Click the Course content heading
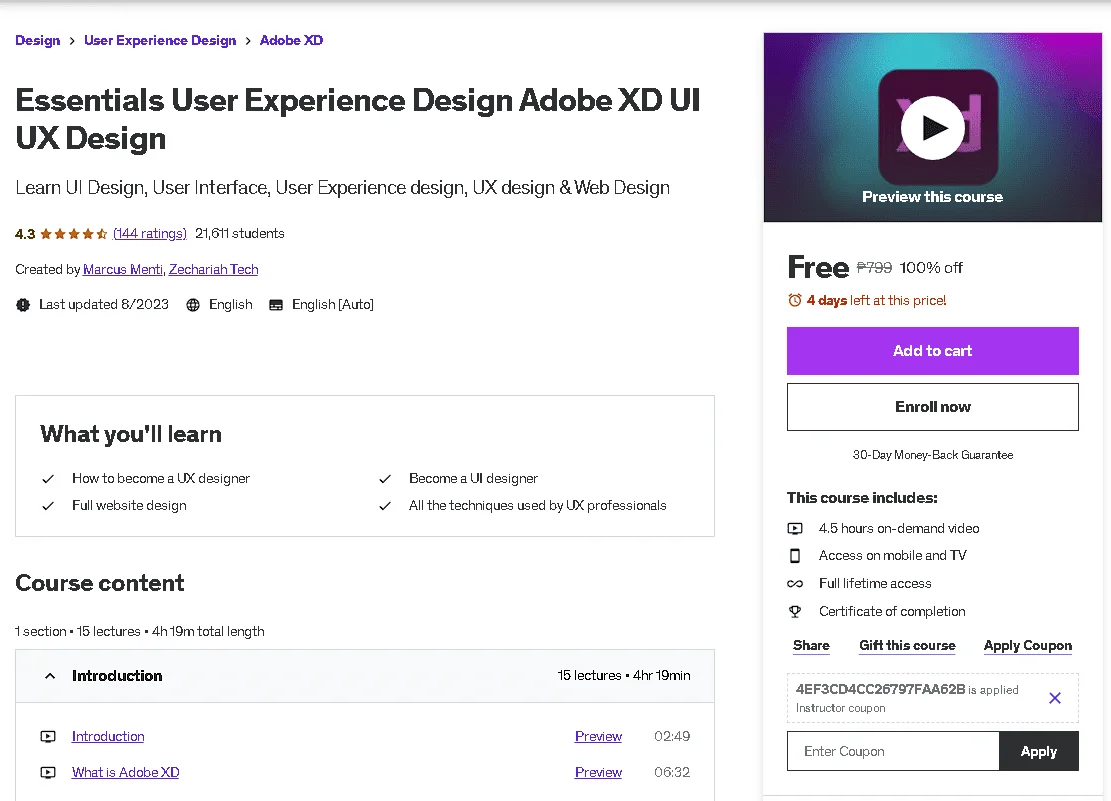This screenshot has width=1111, height=801. pyautogui.click(x=100, y=583)
